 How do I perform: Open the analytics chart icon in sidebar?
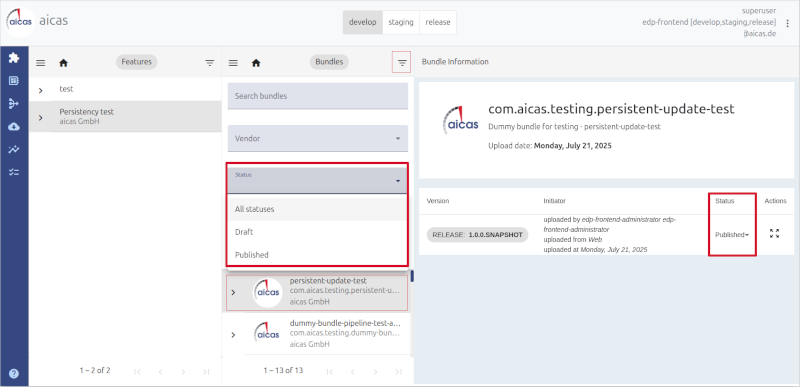14,149
